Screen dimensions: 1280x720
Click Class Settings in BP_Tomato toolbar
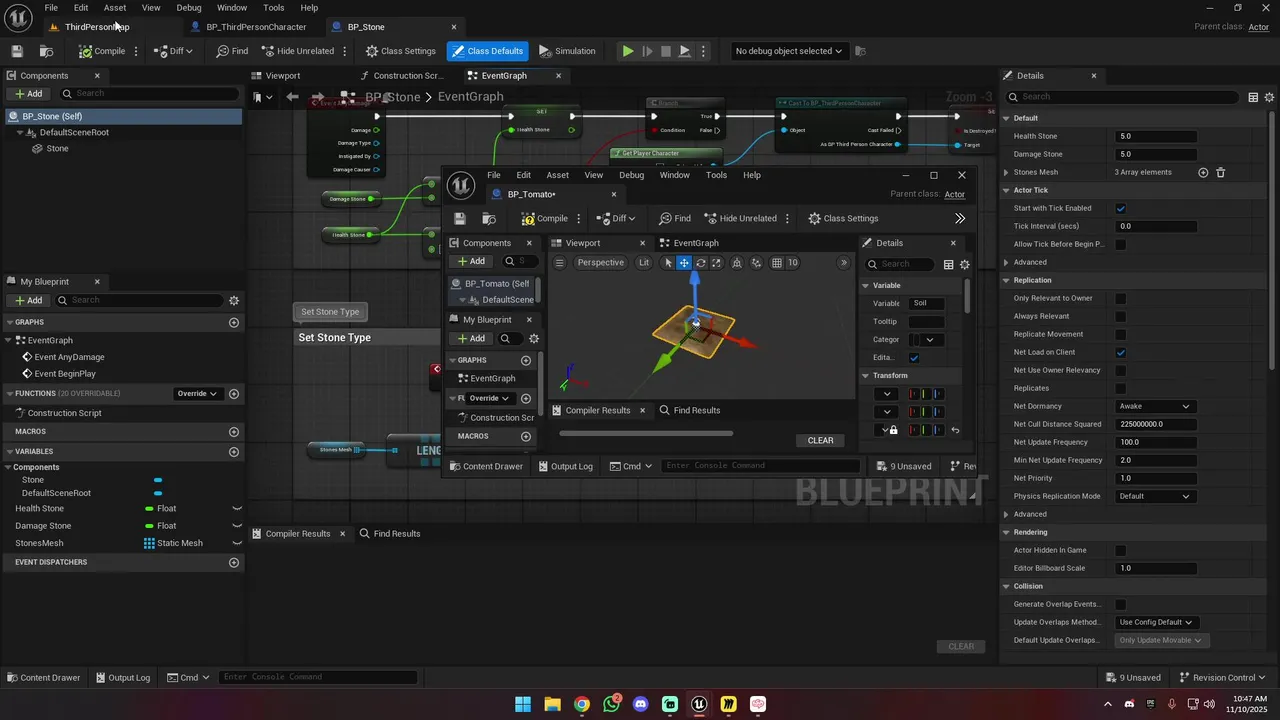coord(843,218)
